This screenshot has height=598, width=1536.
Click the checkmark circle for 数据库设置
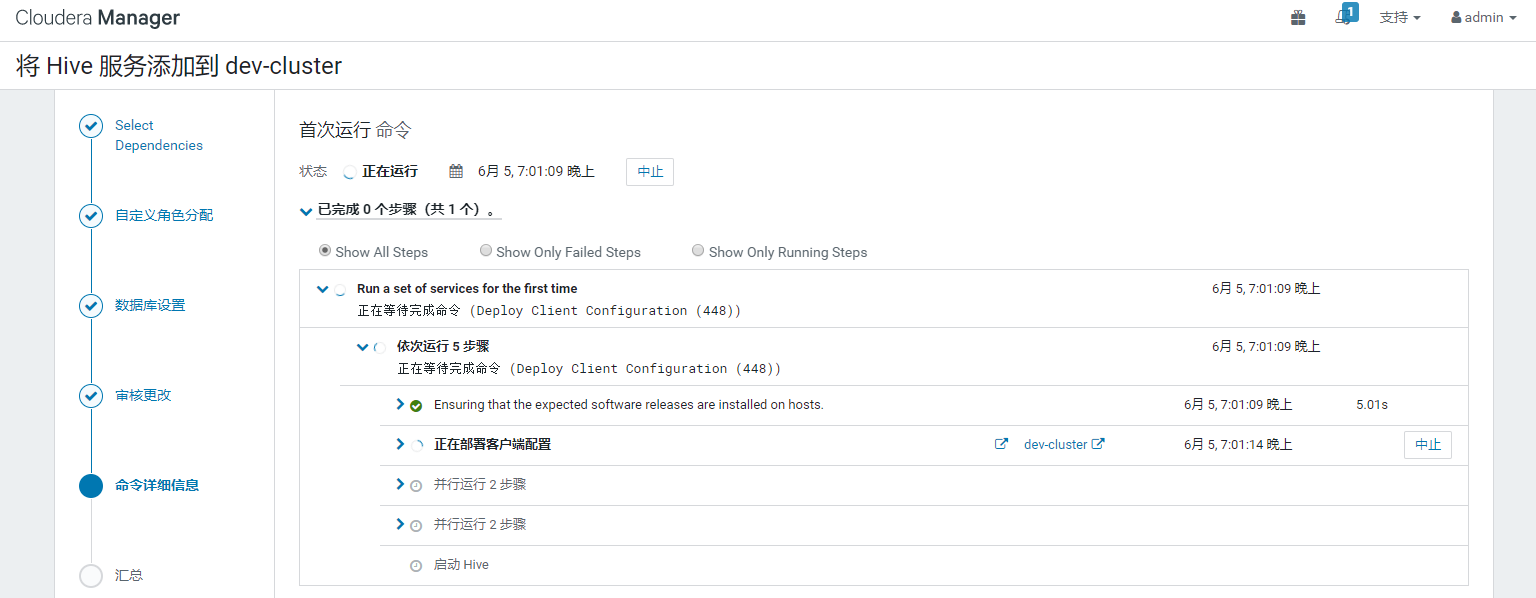click(x=91, y=306)
